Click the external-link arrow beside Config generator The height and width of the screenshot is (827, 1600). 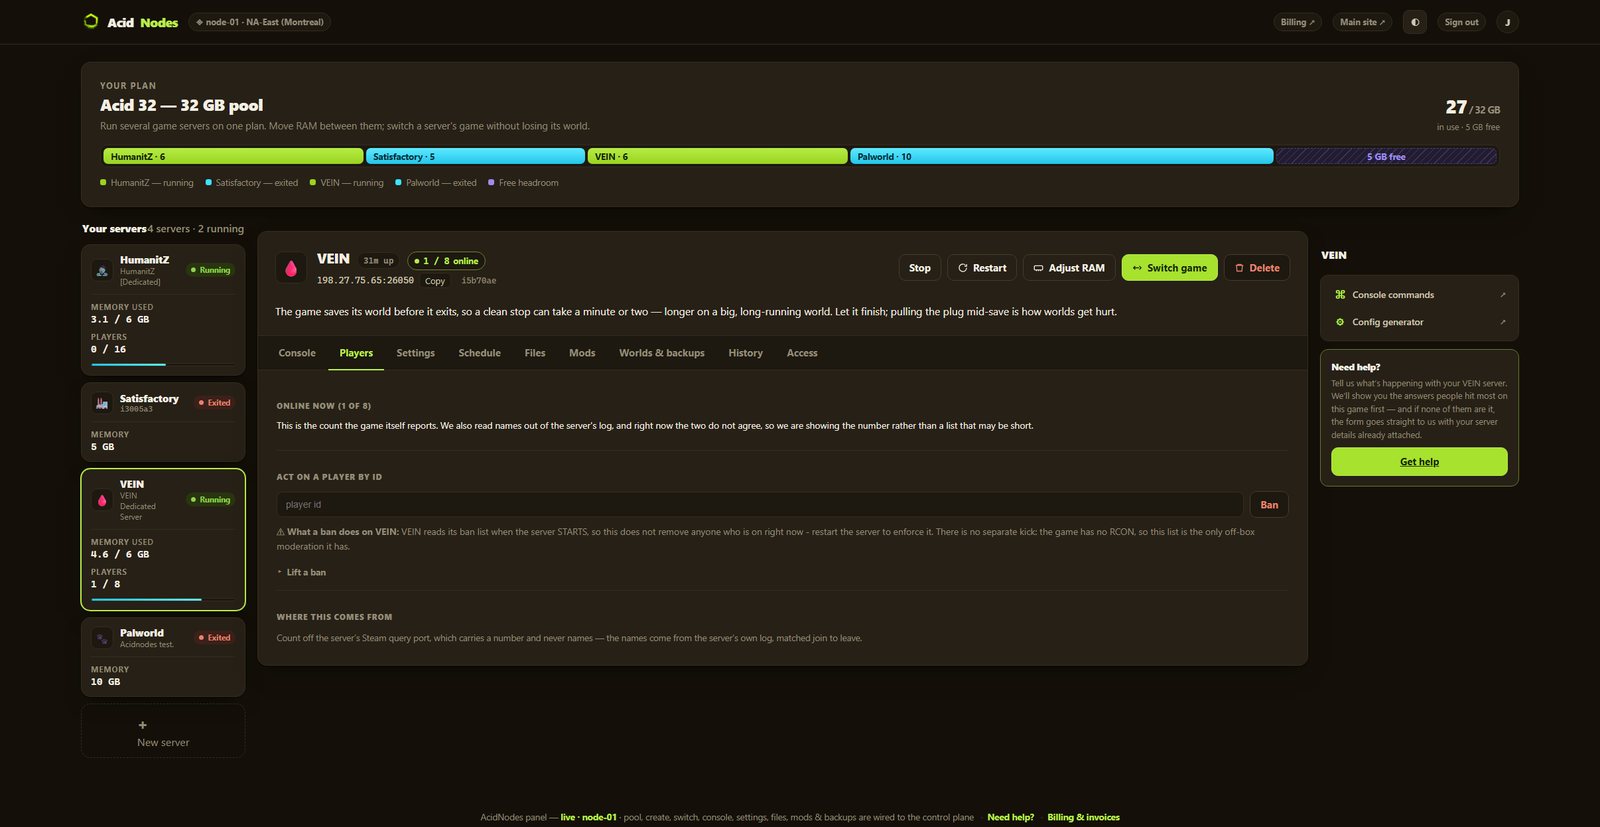click(1503, 322)
